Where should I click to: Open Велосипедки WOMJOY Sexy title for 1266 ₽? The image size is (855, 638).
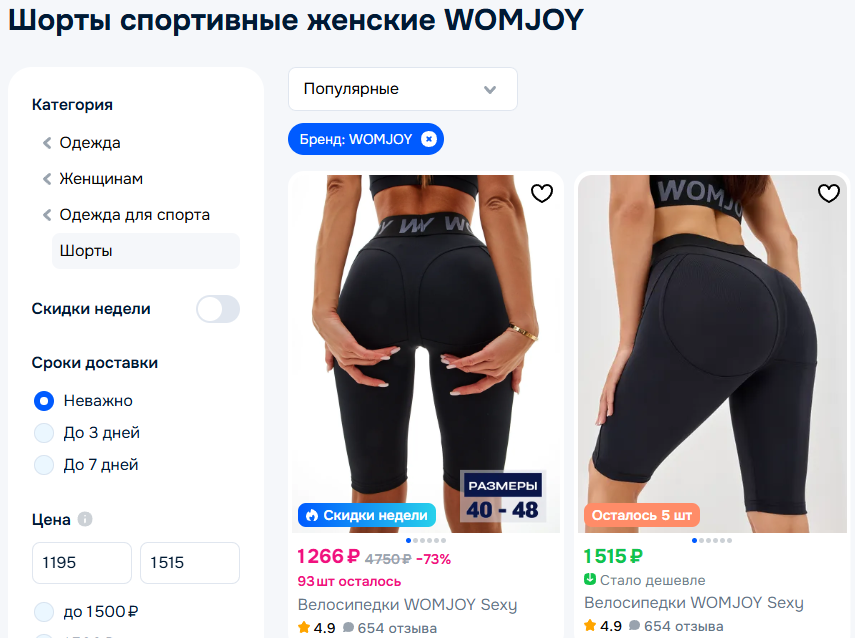pos(407,605)
